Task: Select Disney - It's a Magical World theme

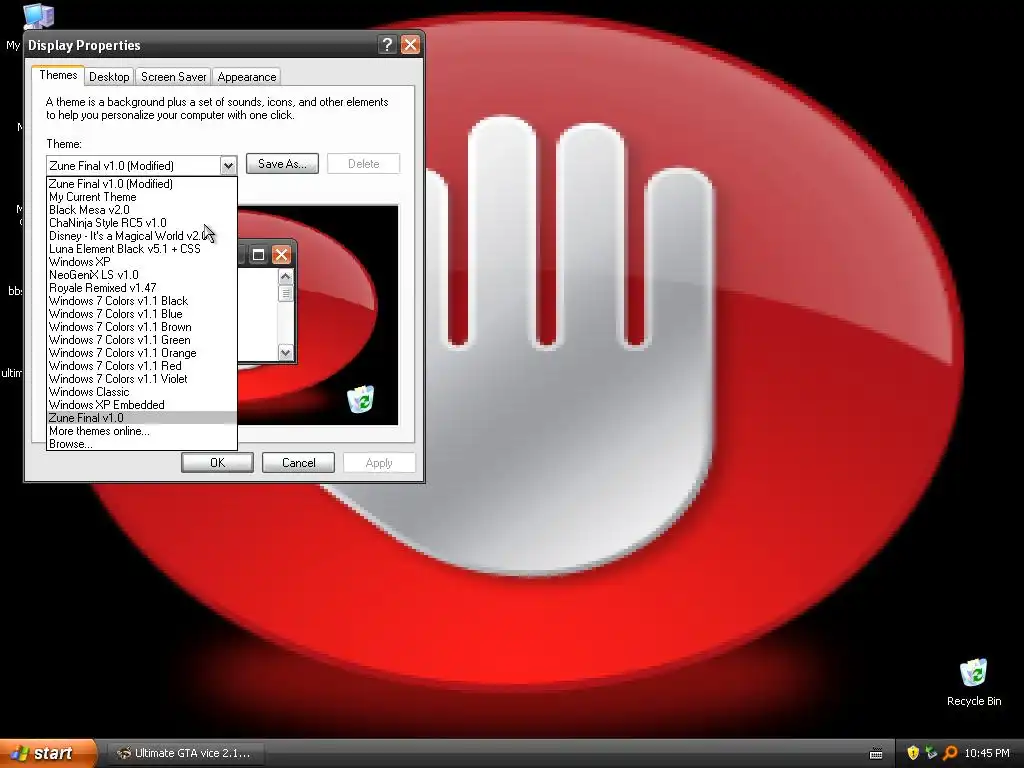Action: click(x=142, y=236)
